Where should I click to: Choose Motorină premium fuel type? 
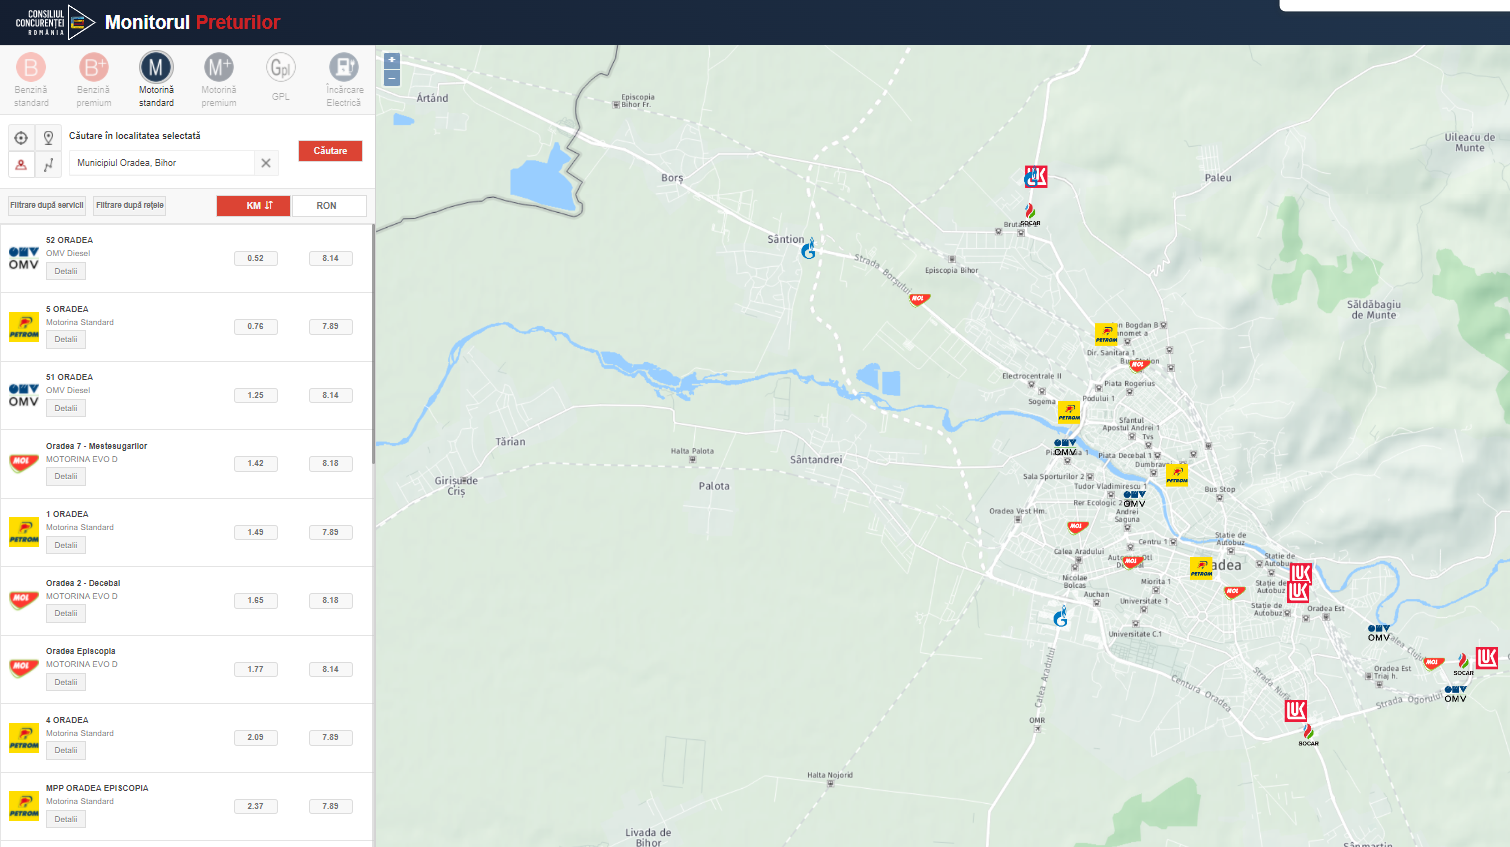click(x=219, y=79)
